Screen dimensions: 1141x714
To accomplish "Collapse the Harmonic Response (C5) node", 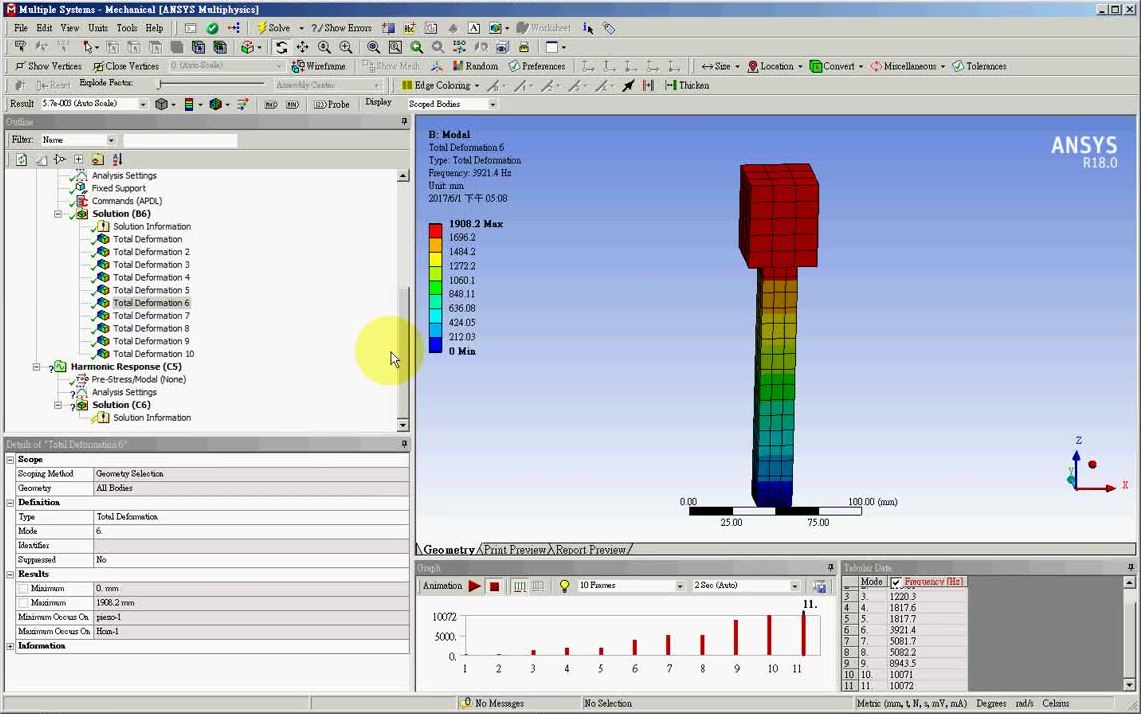I will (x=36, y=367).
